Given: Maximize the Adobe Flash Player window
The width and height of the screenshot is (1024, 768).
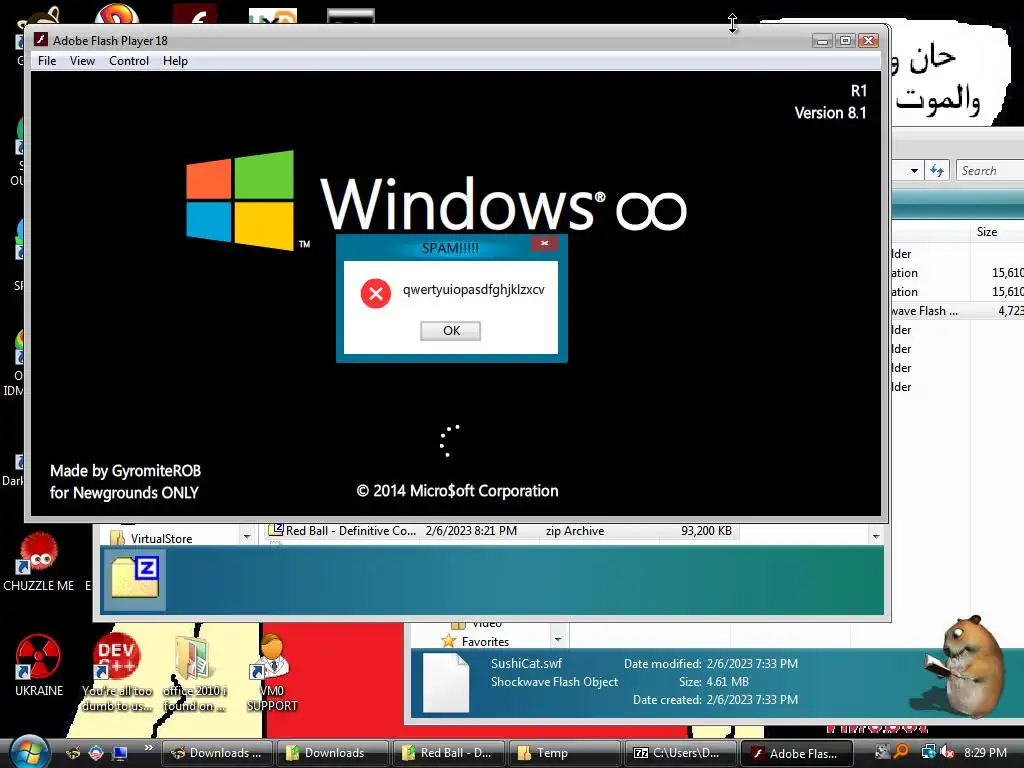Looking at the screenshot, I should (845, 40).
